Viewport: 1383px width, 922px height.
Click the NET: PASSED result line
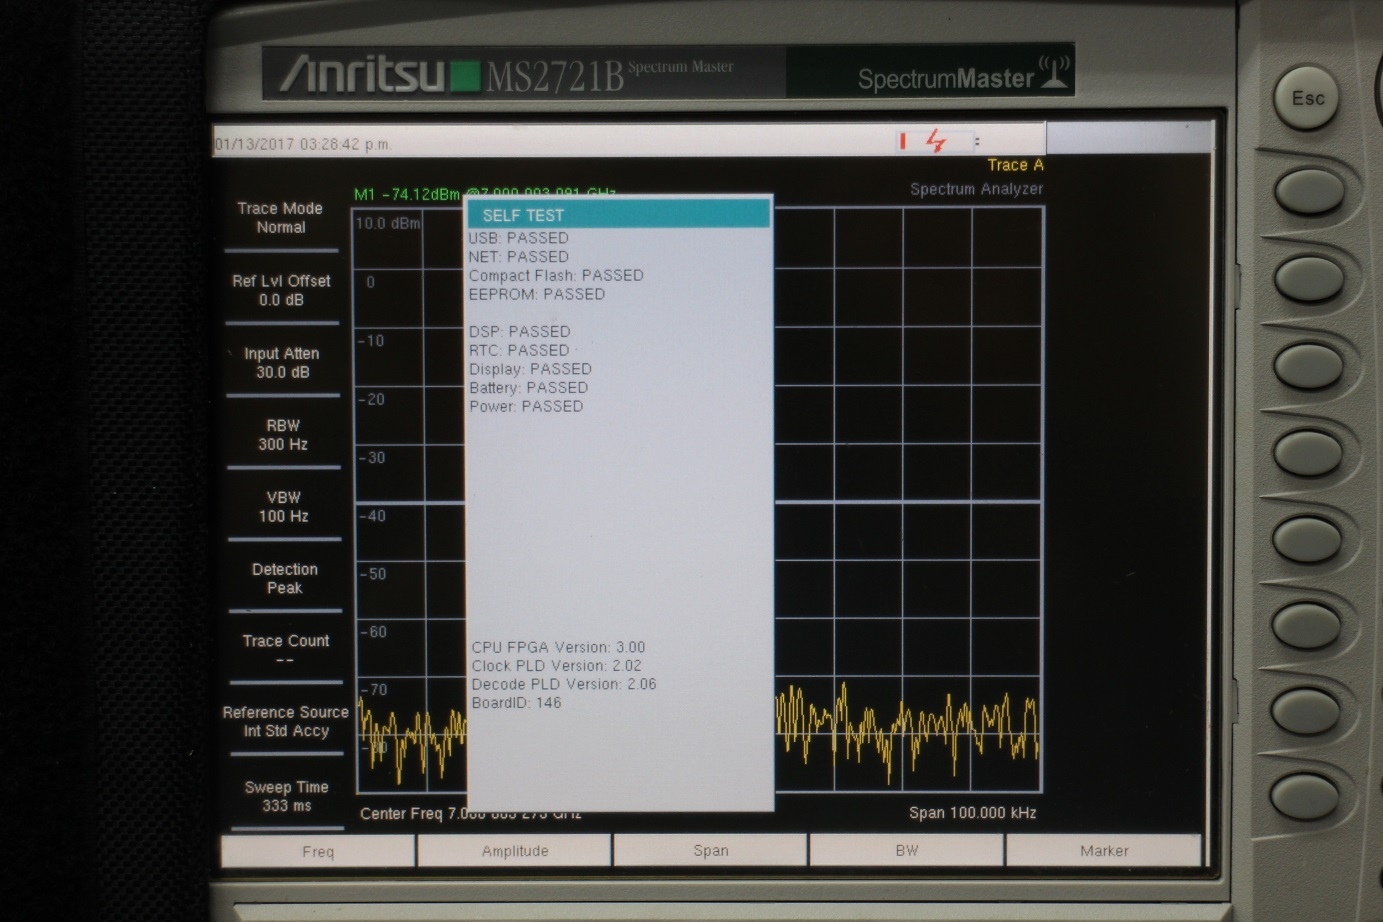tap(518, 257)
